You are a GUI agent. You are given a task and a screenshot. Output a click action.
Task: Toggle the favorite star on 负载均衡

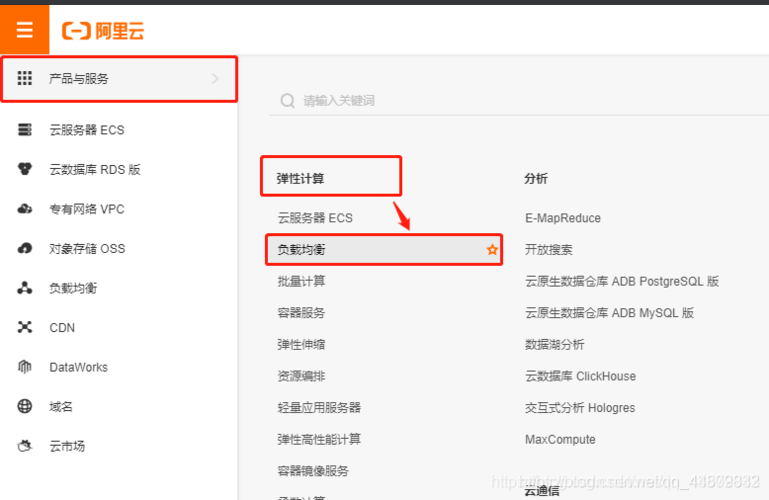tap(492, 250)
